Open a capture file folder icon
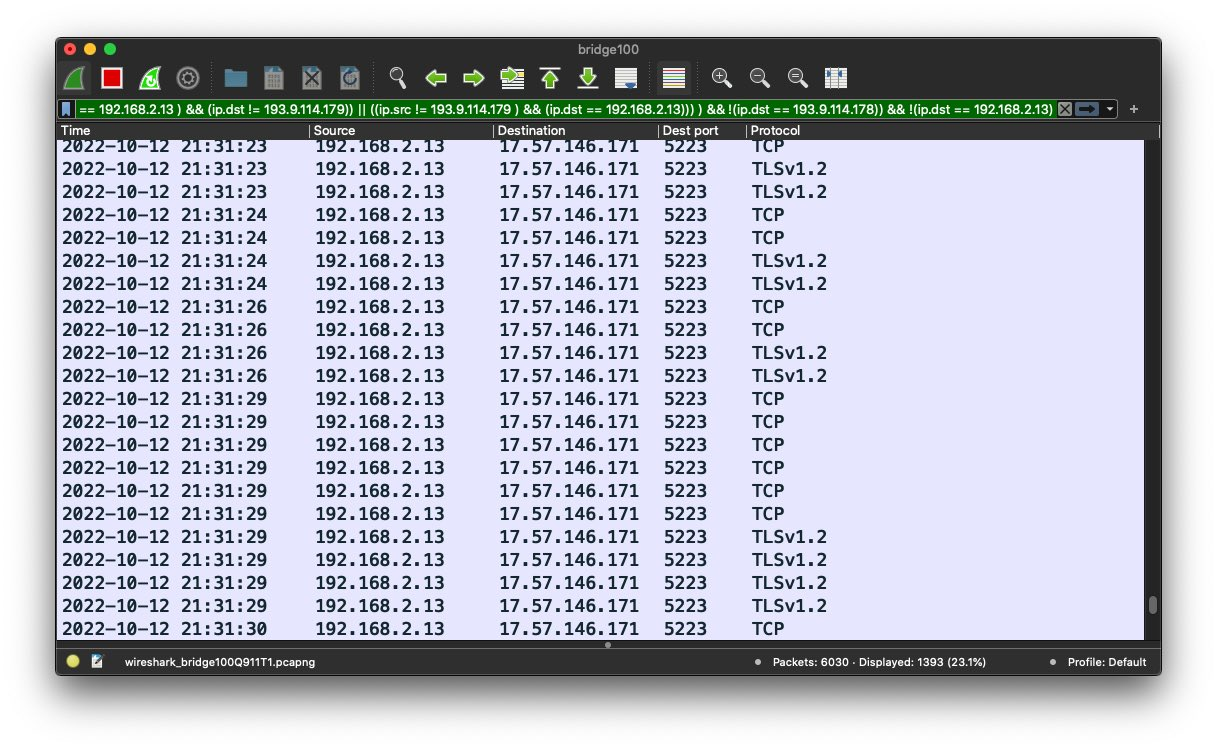Screen dimensions: 1217x749 [x=236, y=78]
